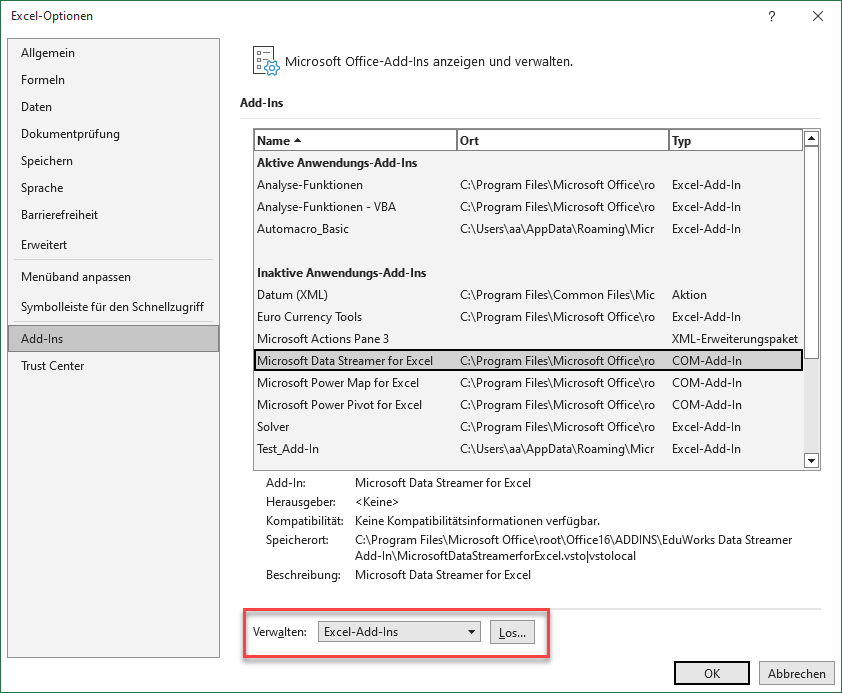Open the Verwalten Excel-Add-Ins dropdown

point(400,632)
